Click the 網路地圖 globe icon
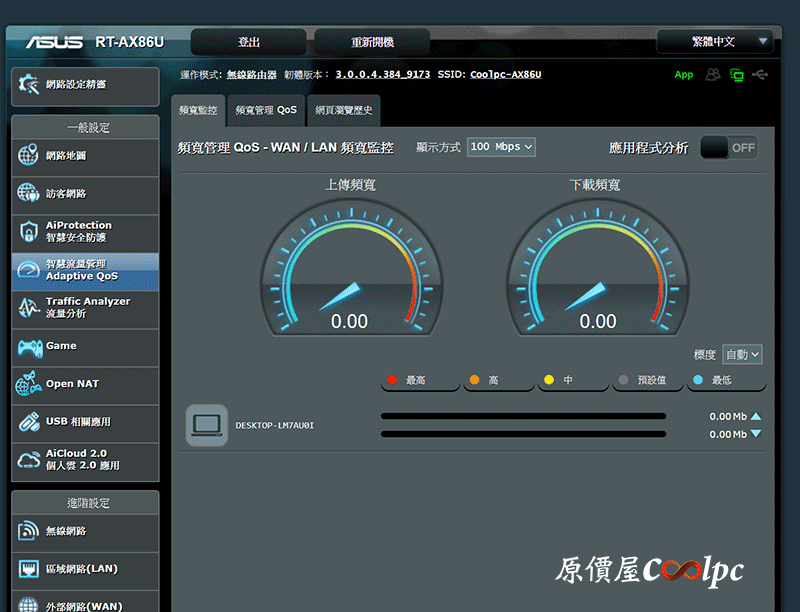Screen dimensions: 800x612 click(x=28, y=155)
